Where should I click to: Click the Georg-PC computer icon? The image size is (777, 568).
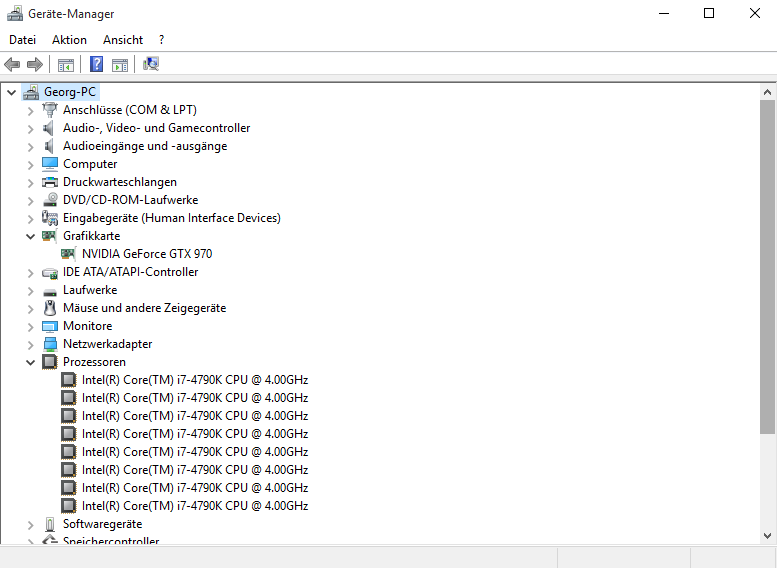coord(31,92)
